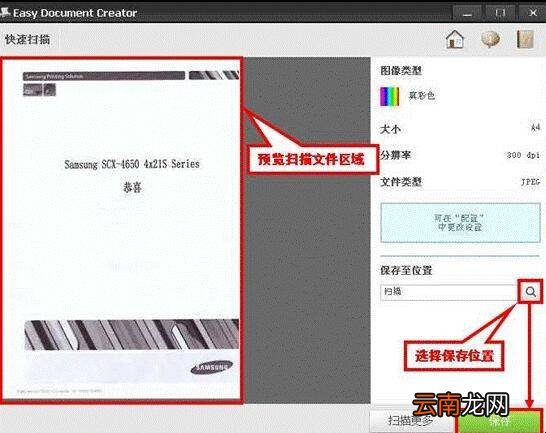
Task: Select the 300 dpi resolution value
Action: tap(523, 155)
